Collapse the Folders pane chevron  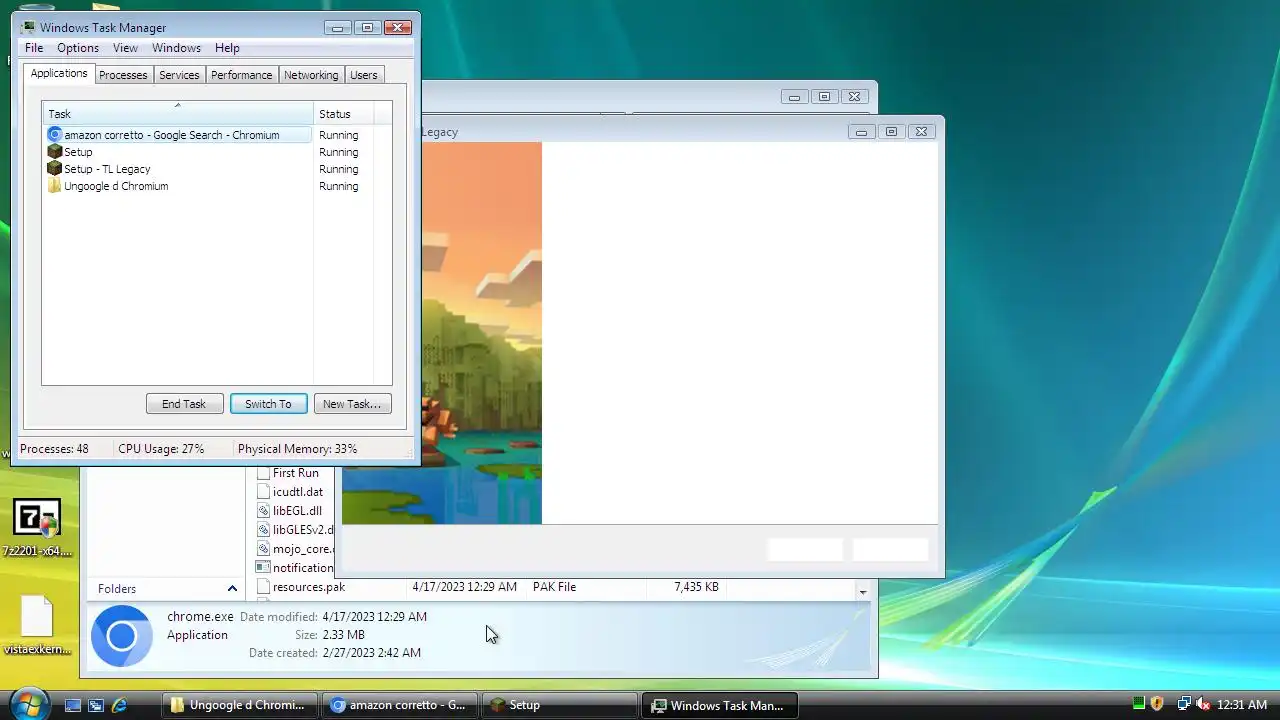(x=232, y=589)
